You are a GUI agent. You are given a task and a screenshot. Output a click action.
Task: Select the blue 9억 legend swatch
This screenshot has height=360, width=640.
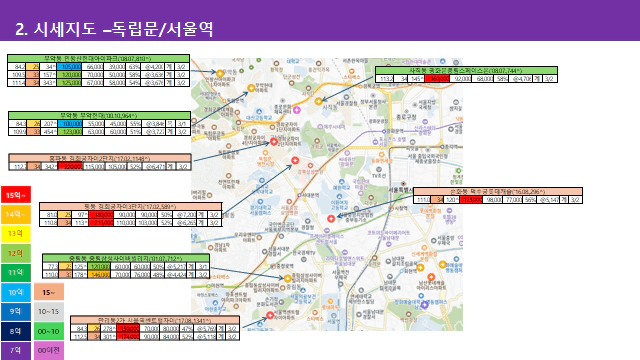tap(16, 311)
